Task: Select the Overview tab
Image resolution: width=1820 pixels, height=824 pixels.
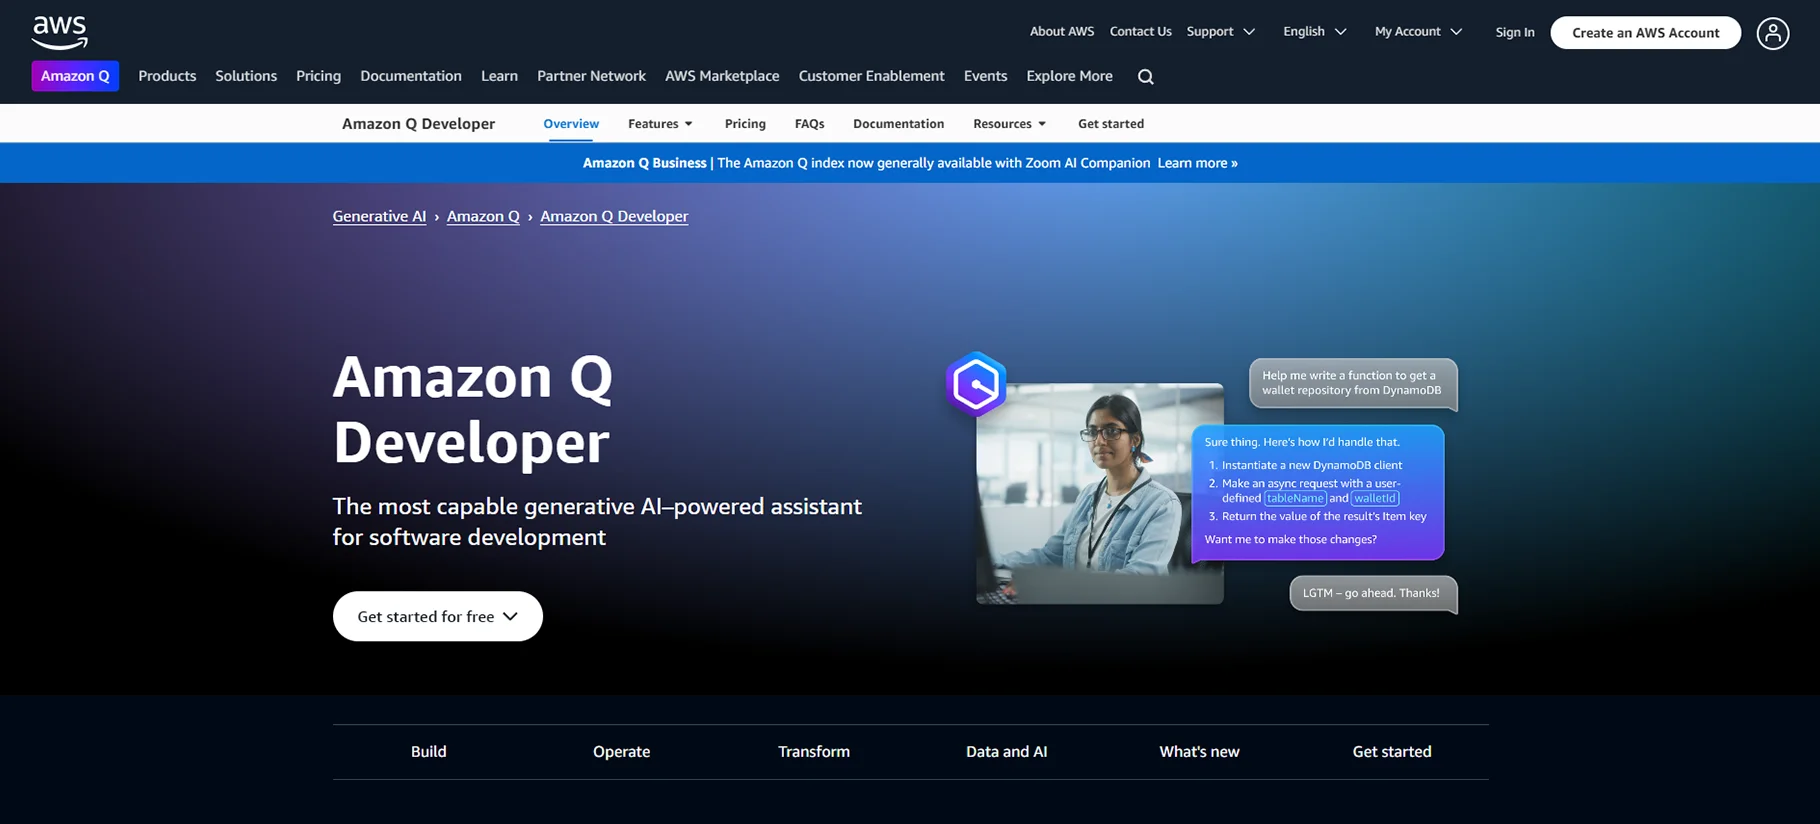Action: 571,124
